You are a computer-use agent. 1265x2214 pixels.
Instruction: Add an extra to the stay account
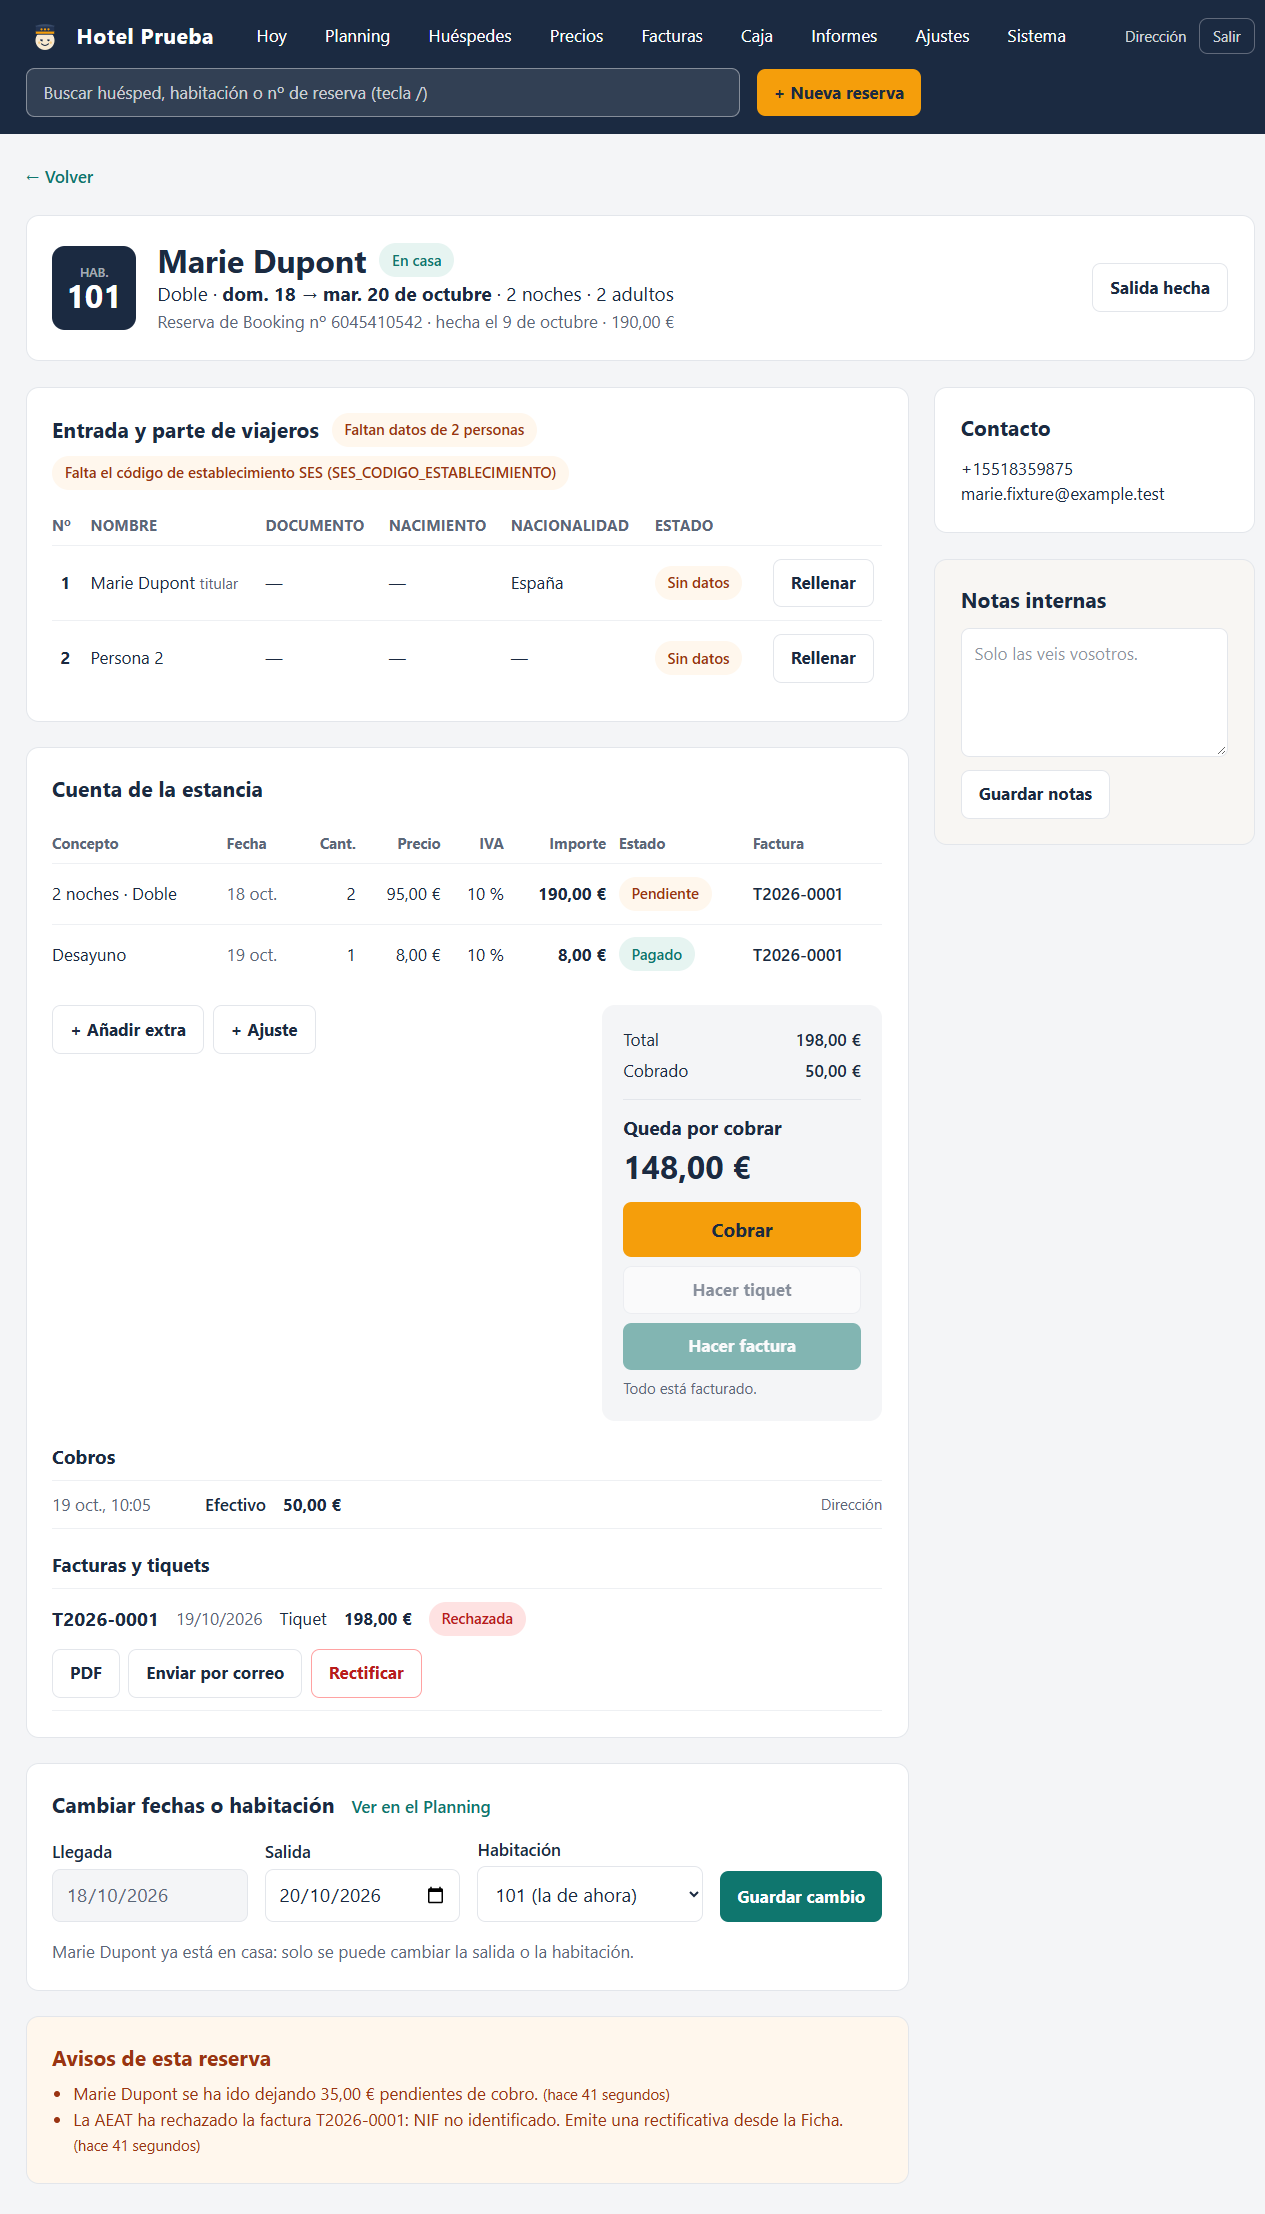[128, 1030]
